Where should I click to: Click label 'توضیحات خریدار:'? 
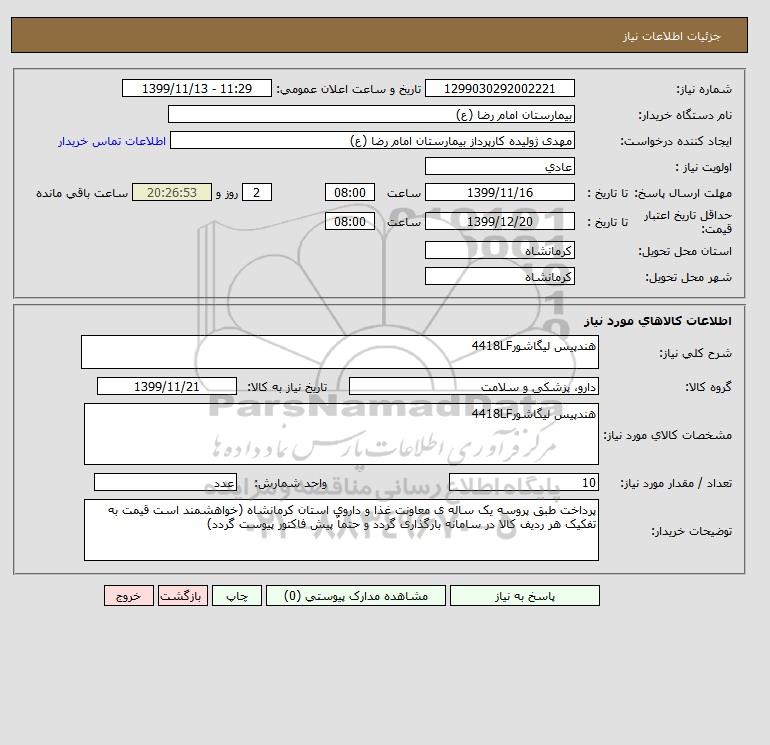(x=691, y=531)
